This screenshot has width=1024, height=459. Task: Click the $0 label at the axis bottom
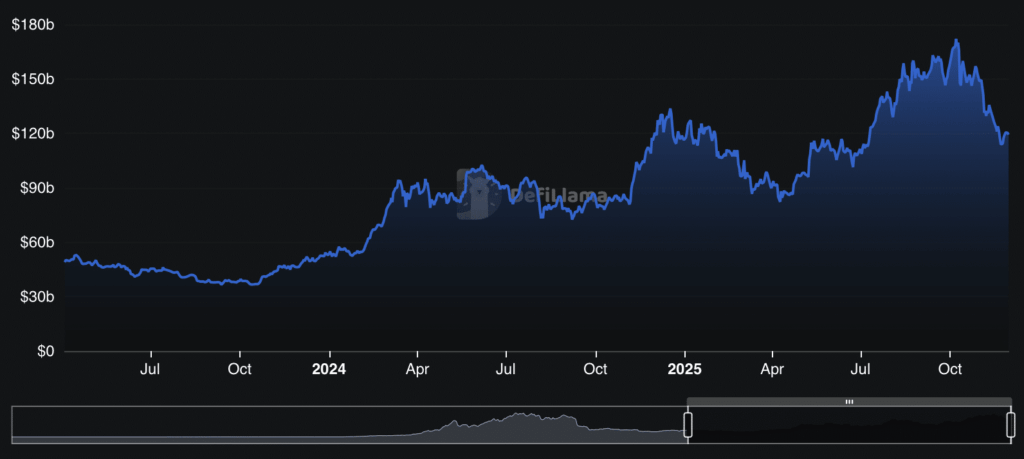click(x=46, y=352)
